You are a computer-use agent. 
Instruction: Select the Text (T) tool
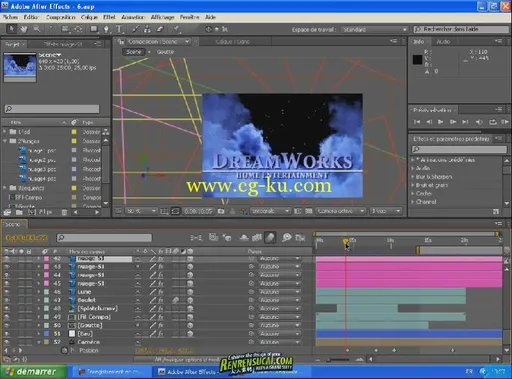click(x=119, y=29)
